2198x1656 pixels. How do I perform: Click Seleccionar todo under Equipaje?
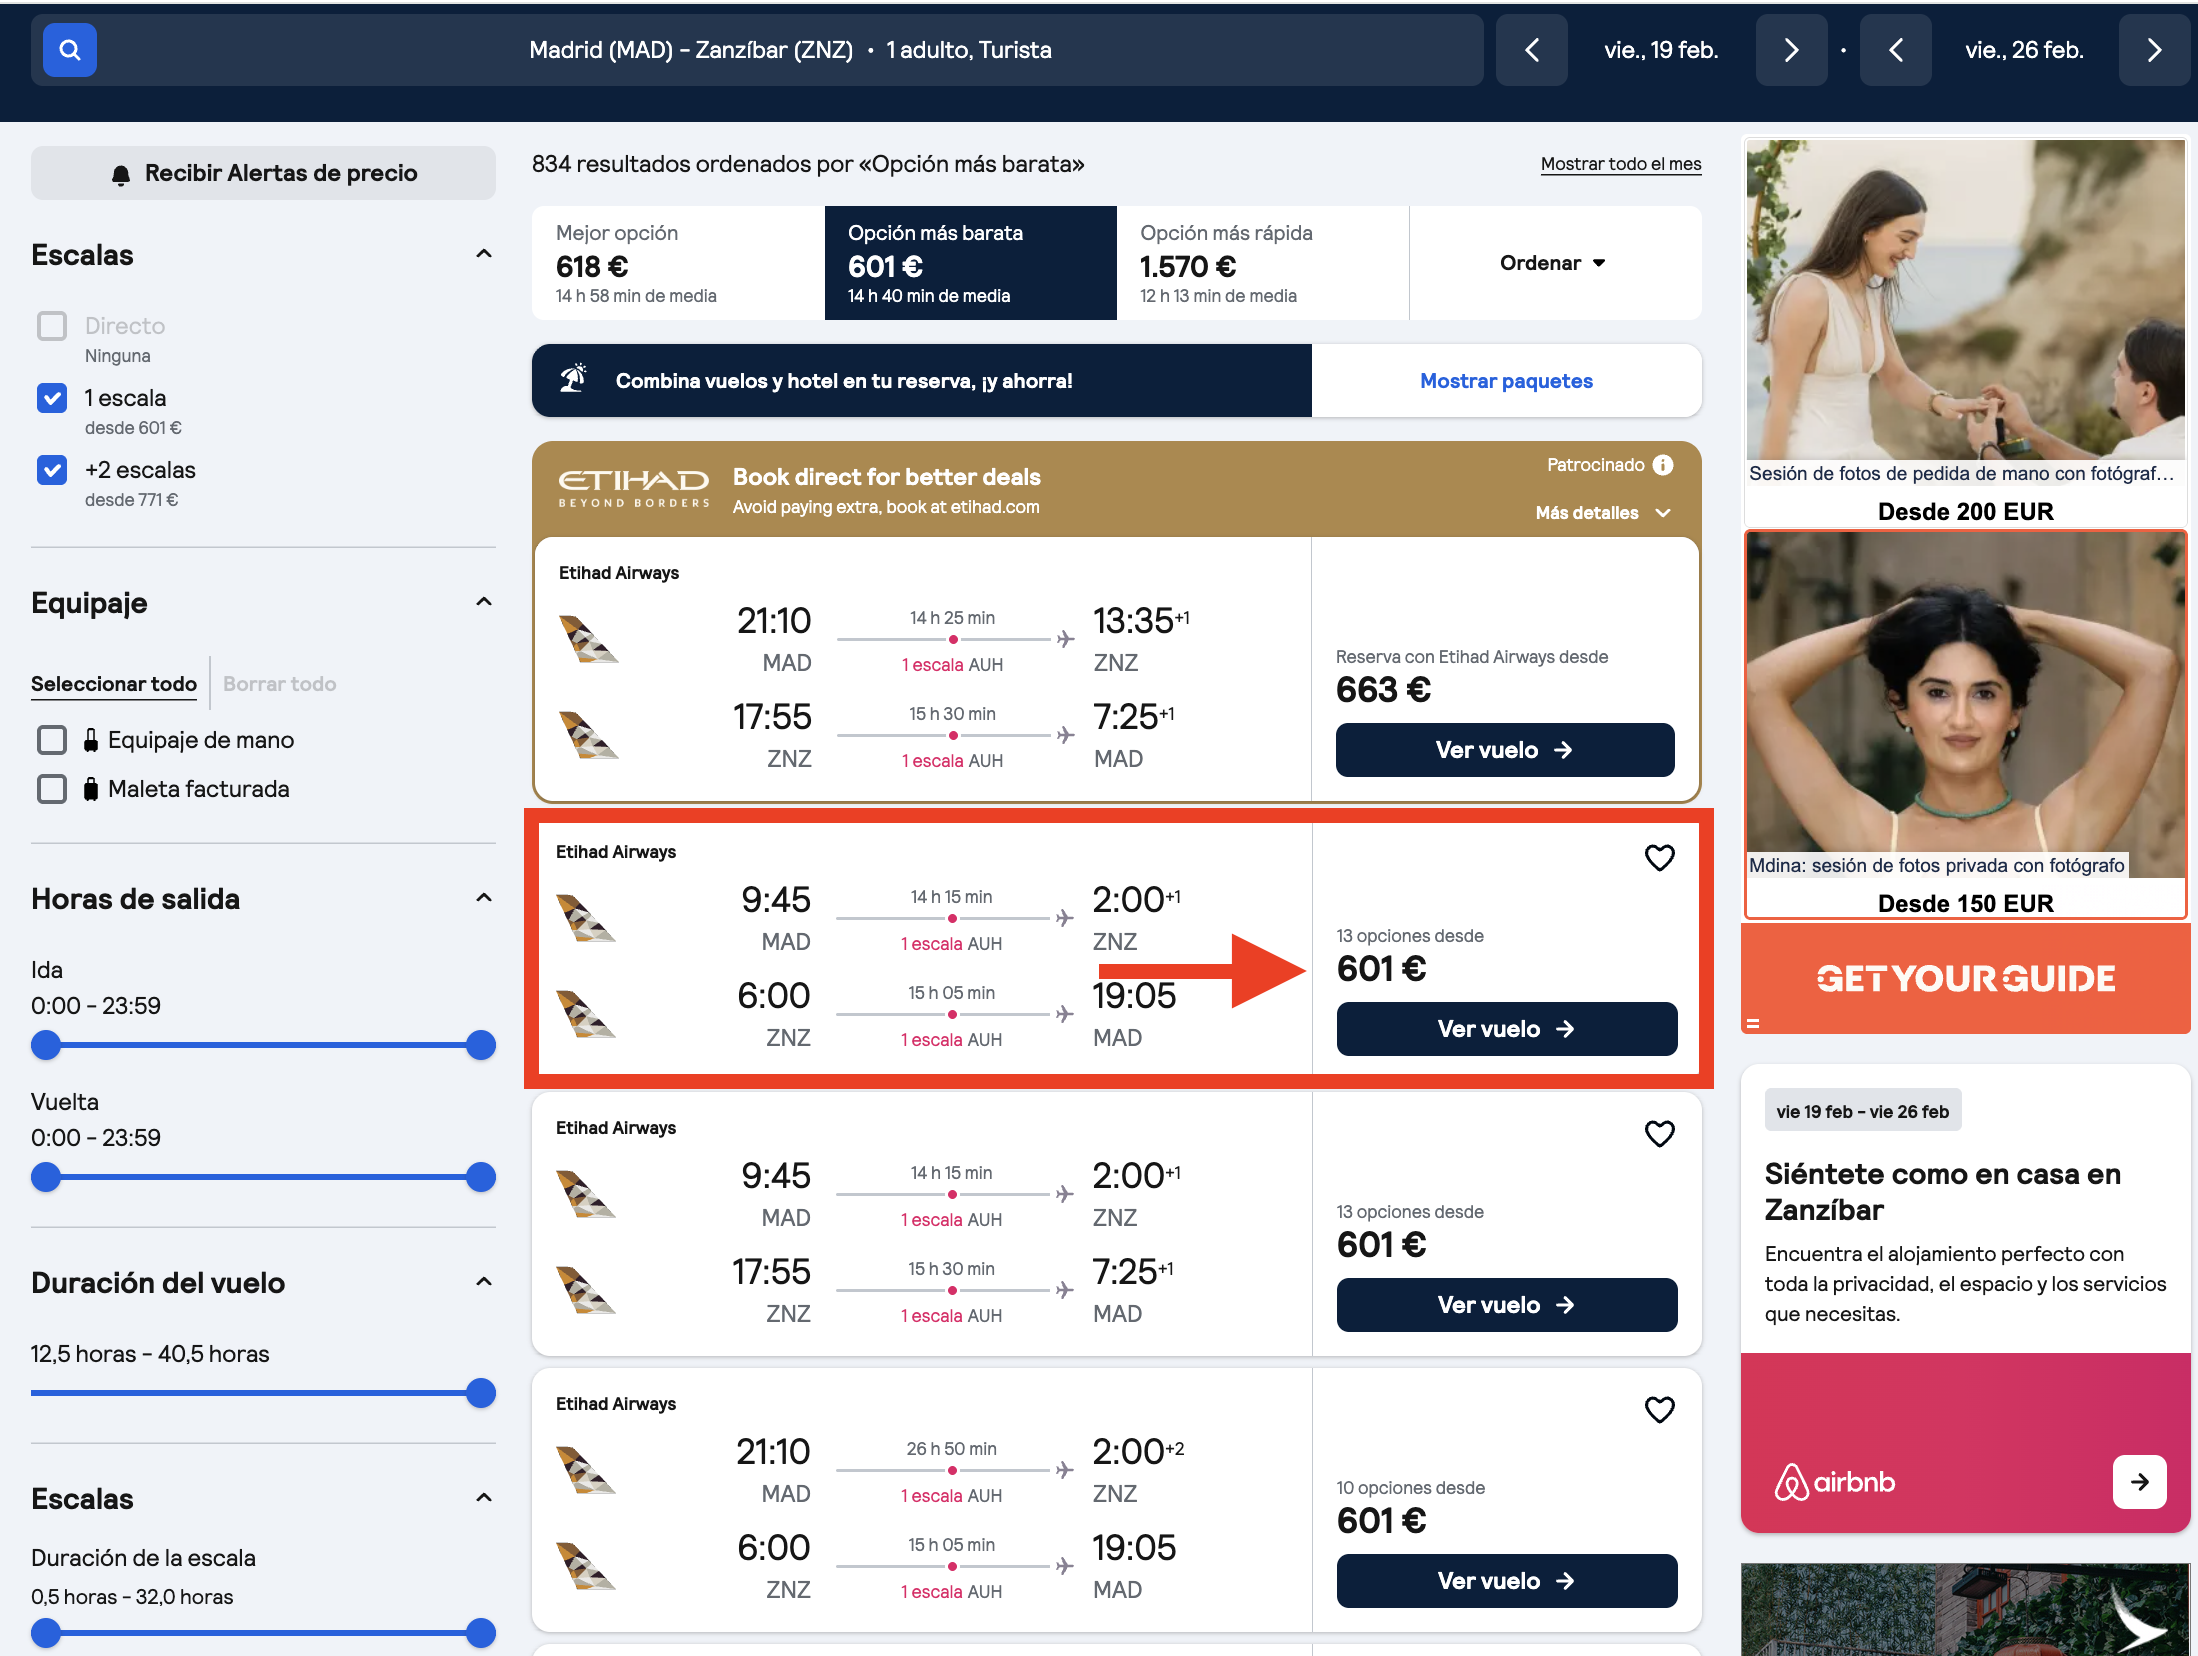pos(114,684)
